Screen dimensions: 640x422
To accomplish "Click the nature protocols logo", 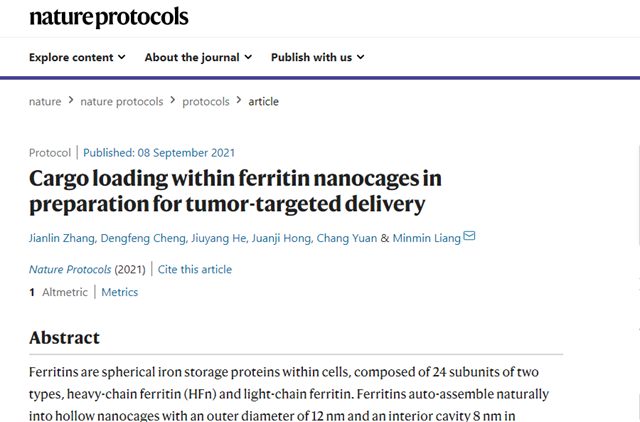I will pyautogui.click(x=108, y=17).
